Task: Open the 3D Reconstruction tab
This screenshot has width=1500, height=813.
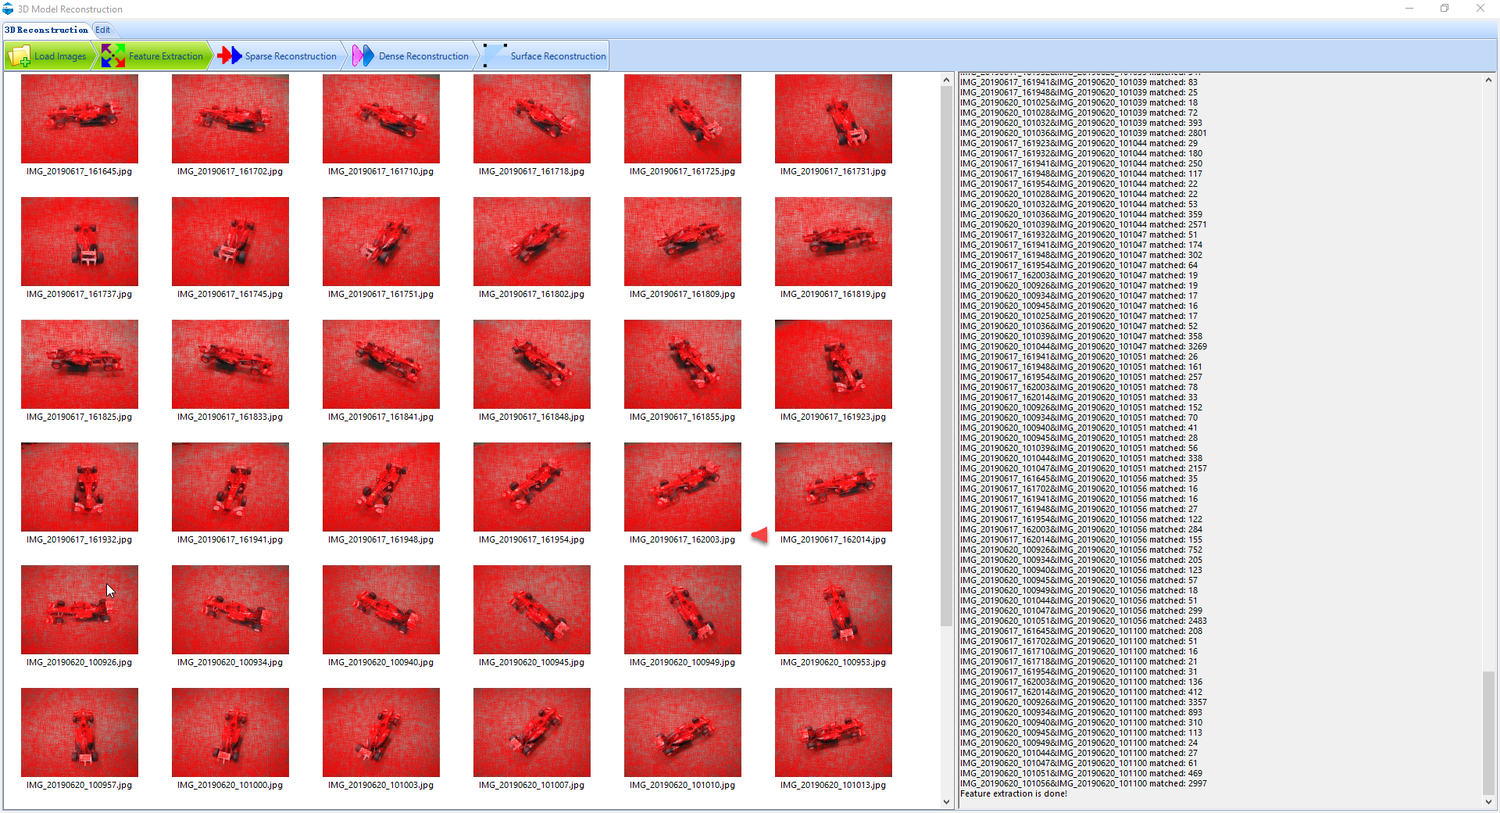Action: pyautogui.click(x=46, y=30)
